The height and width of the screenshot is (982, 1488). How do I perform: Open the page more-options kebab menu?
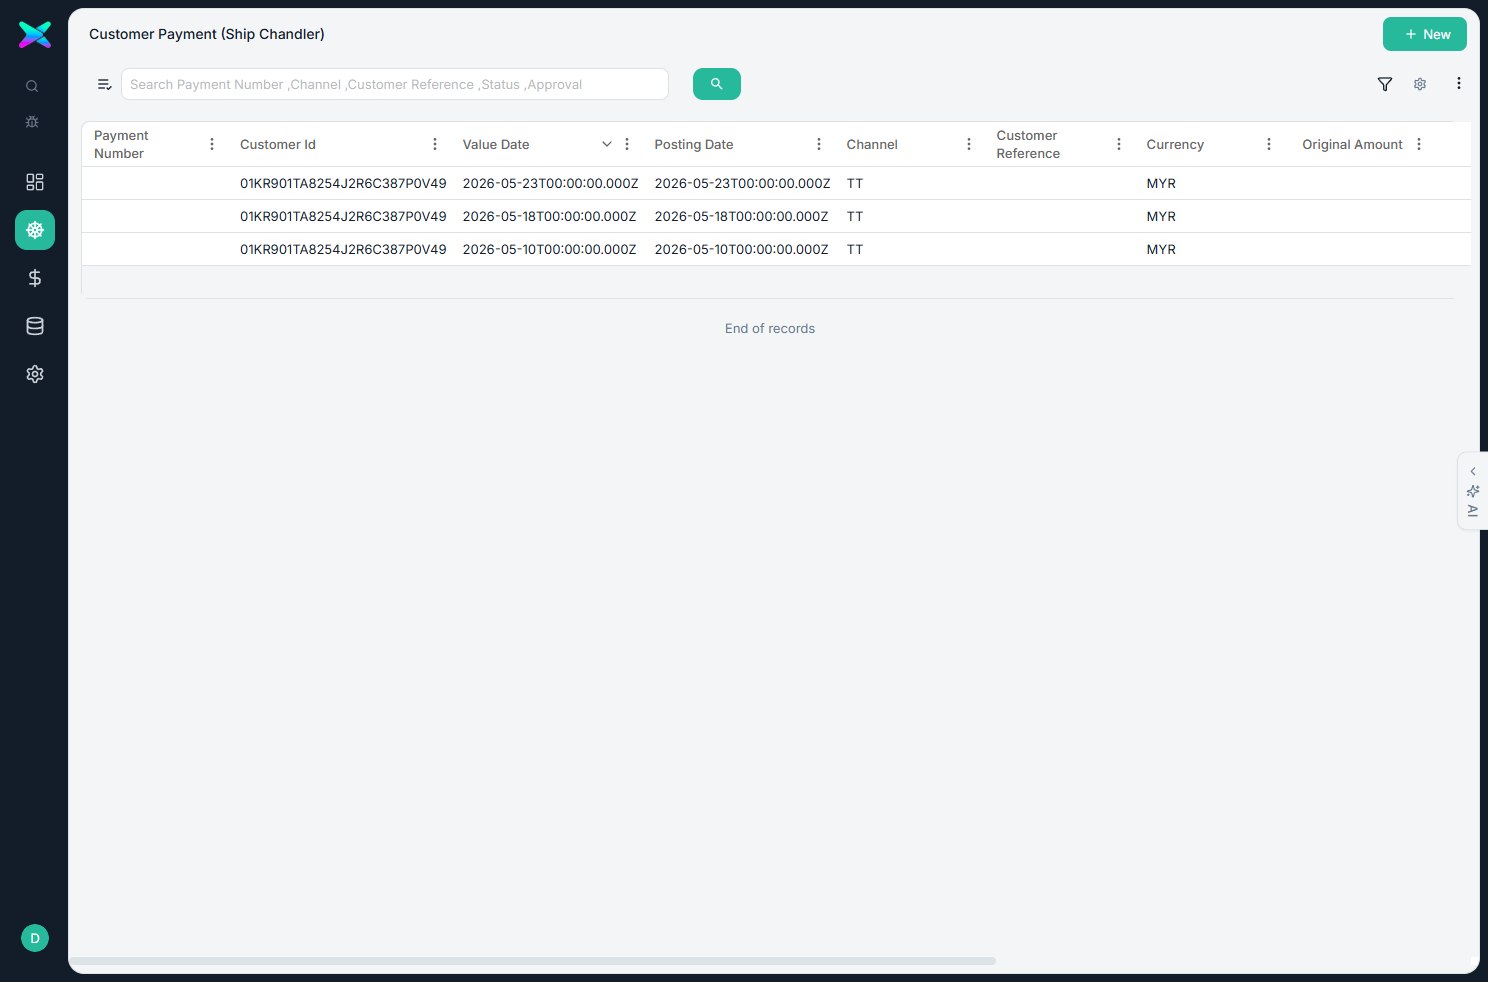pos(1459,84)
